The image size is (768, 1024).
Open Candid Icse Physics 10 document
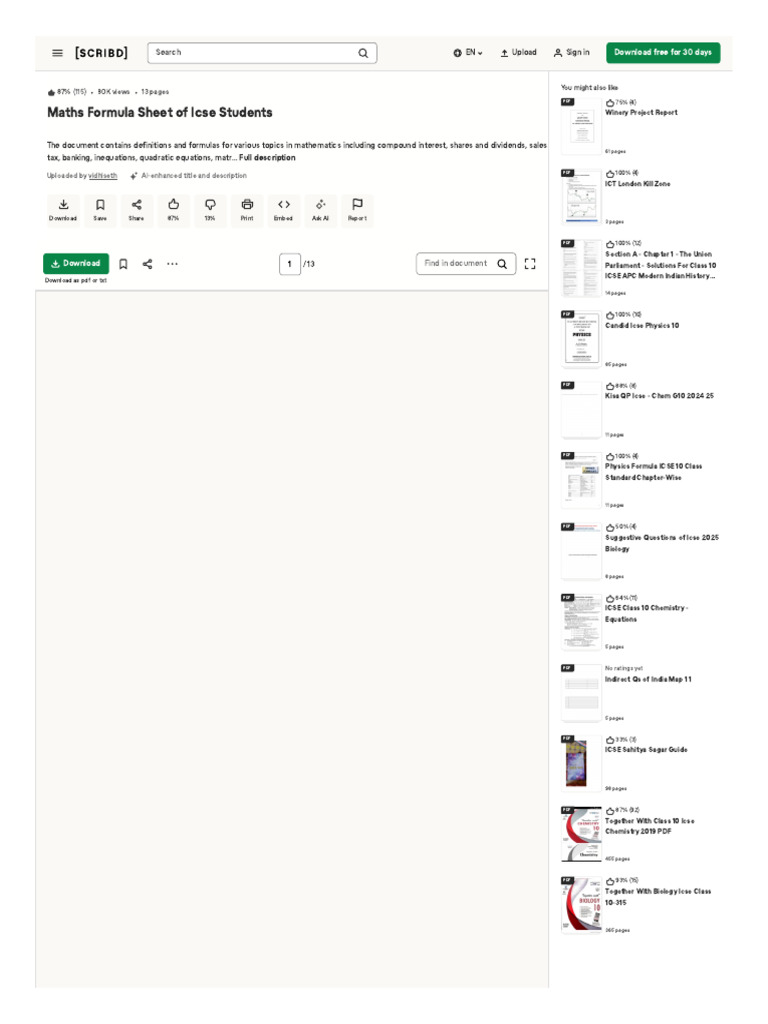click(x=642, y=325)
